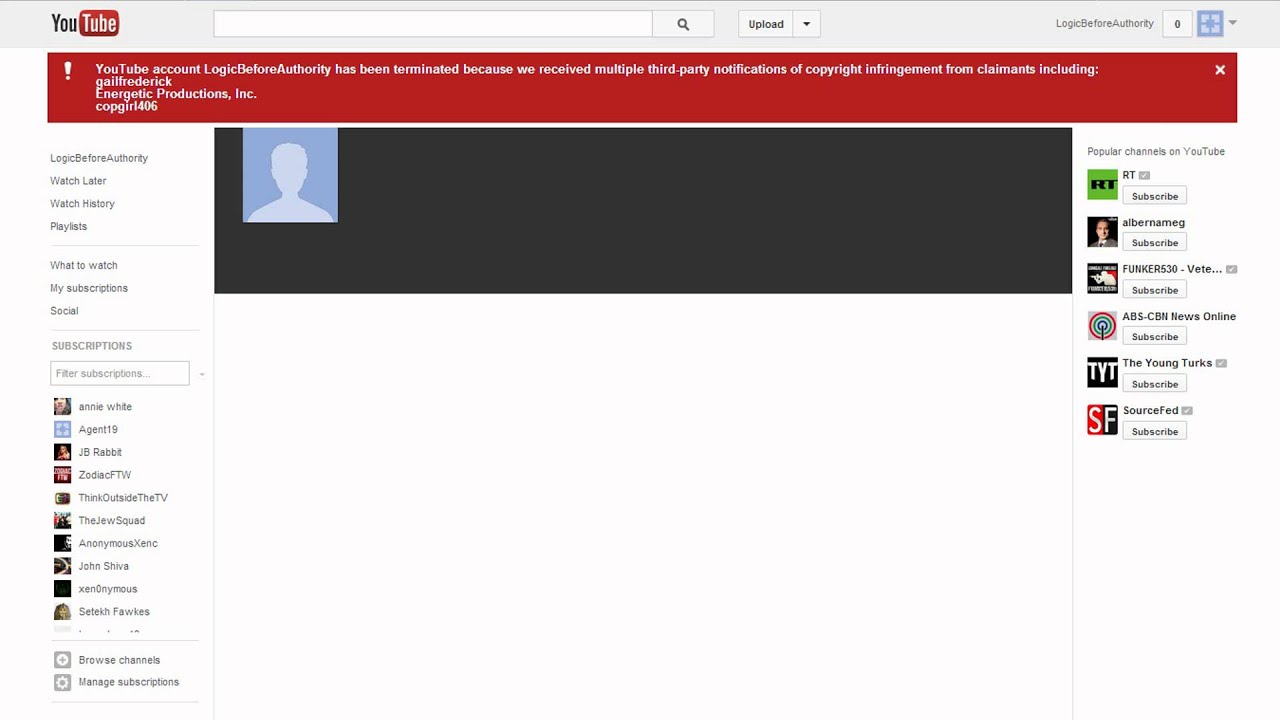This screenshot has height=720, width=1280.
Task: Open SourceFed channel name link
Action: click(1150, 410)
